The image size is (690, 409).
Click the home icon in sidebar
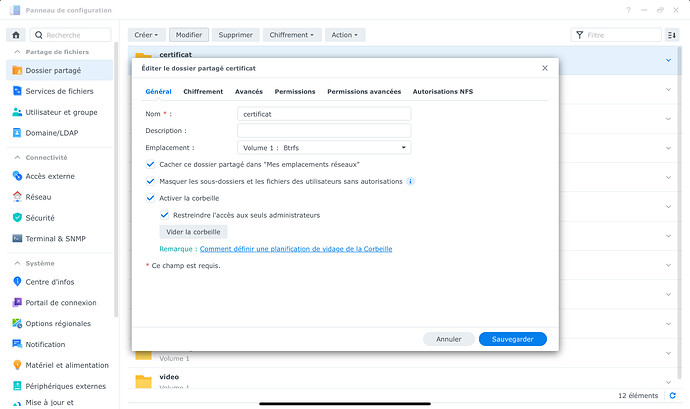15,34
